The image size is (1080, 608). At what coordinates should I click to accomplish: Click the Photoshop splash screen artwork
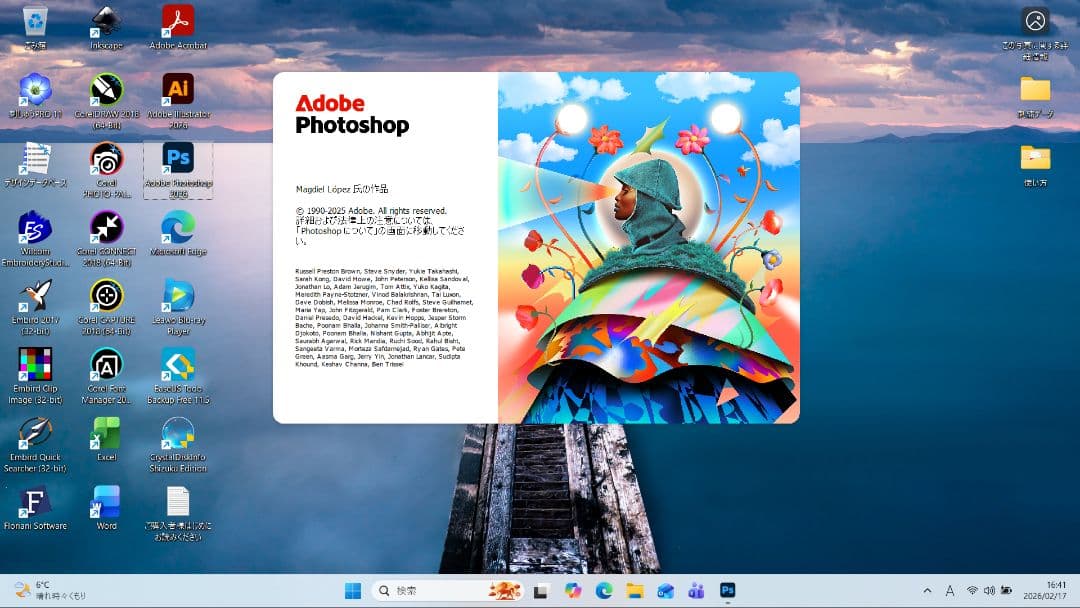click(x=648, y=248)
